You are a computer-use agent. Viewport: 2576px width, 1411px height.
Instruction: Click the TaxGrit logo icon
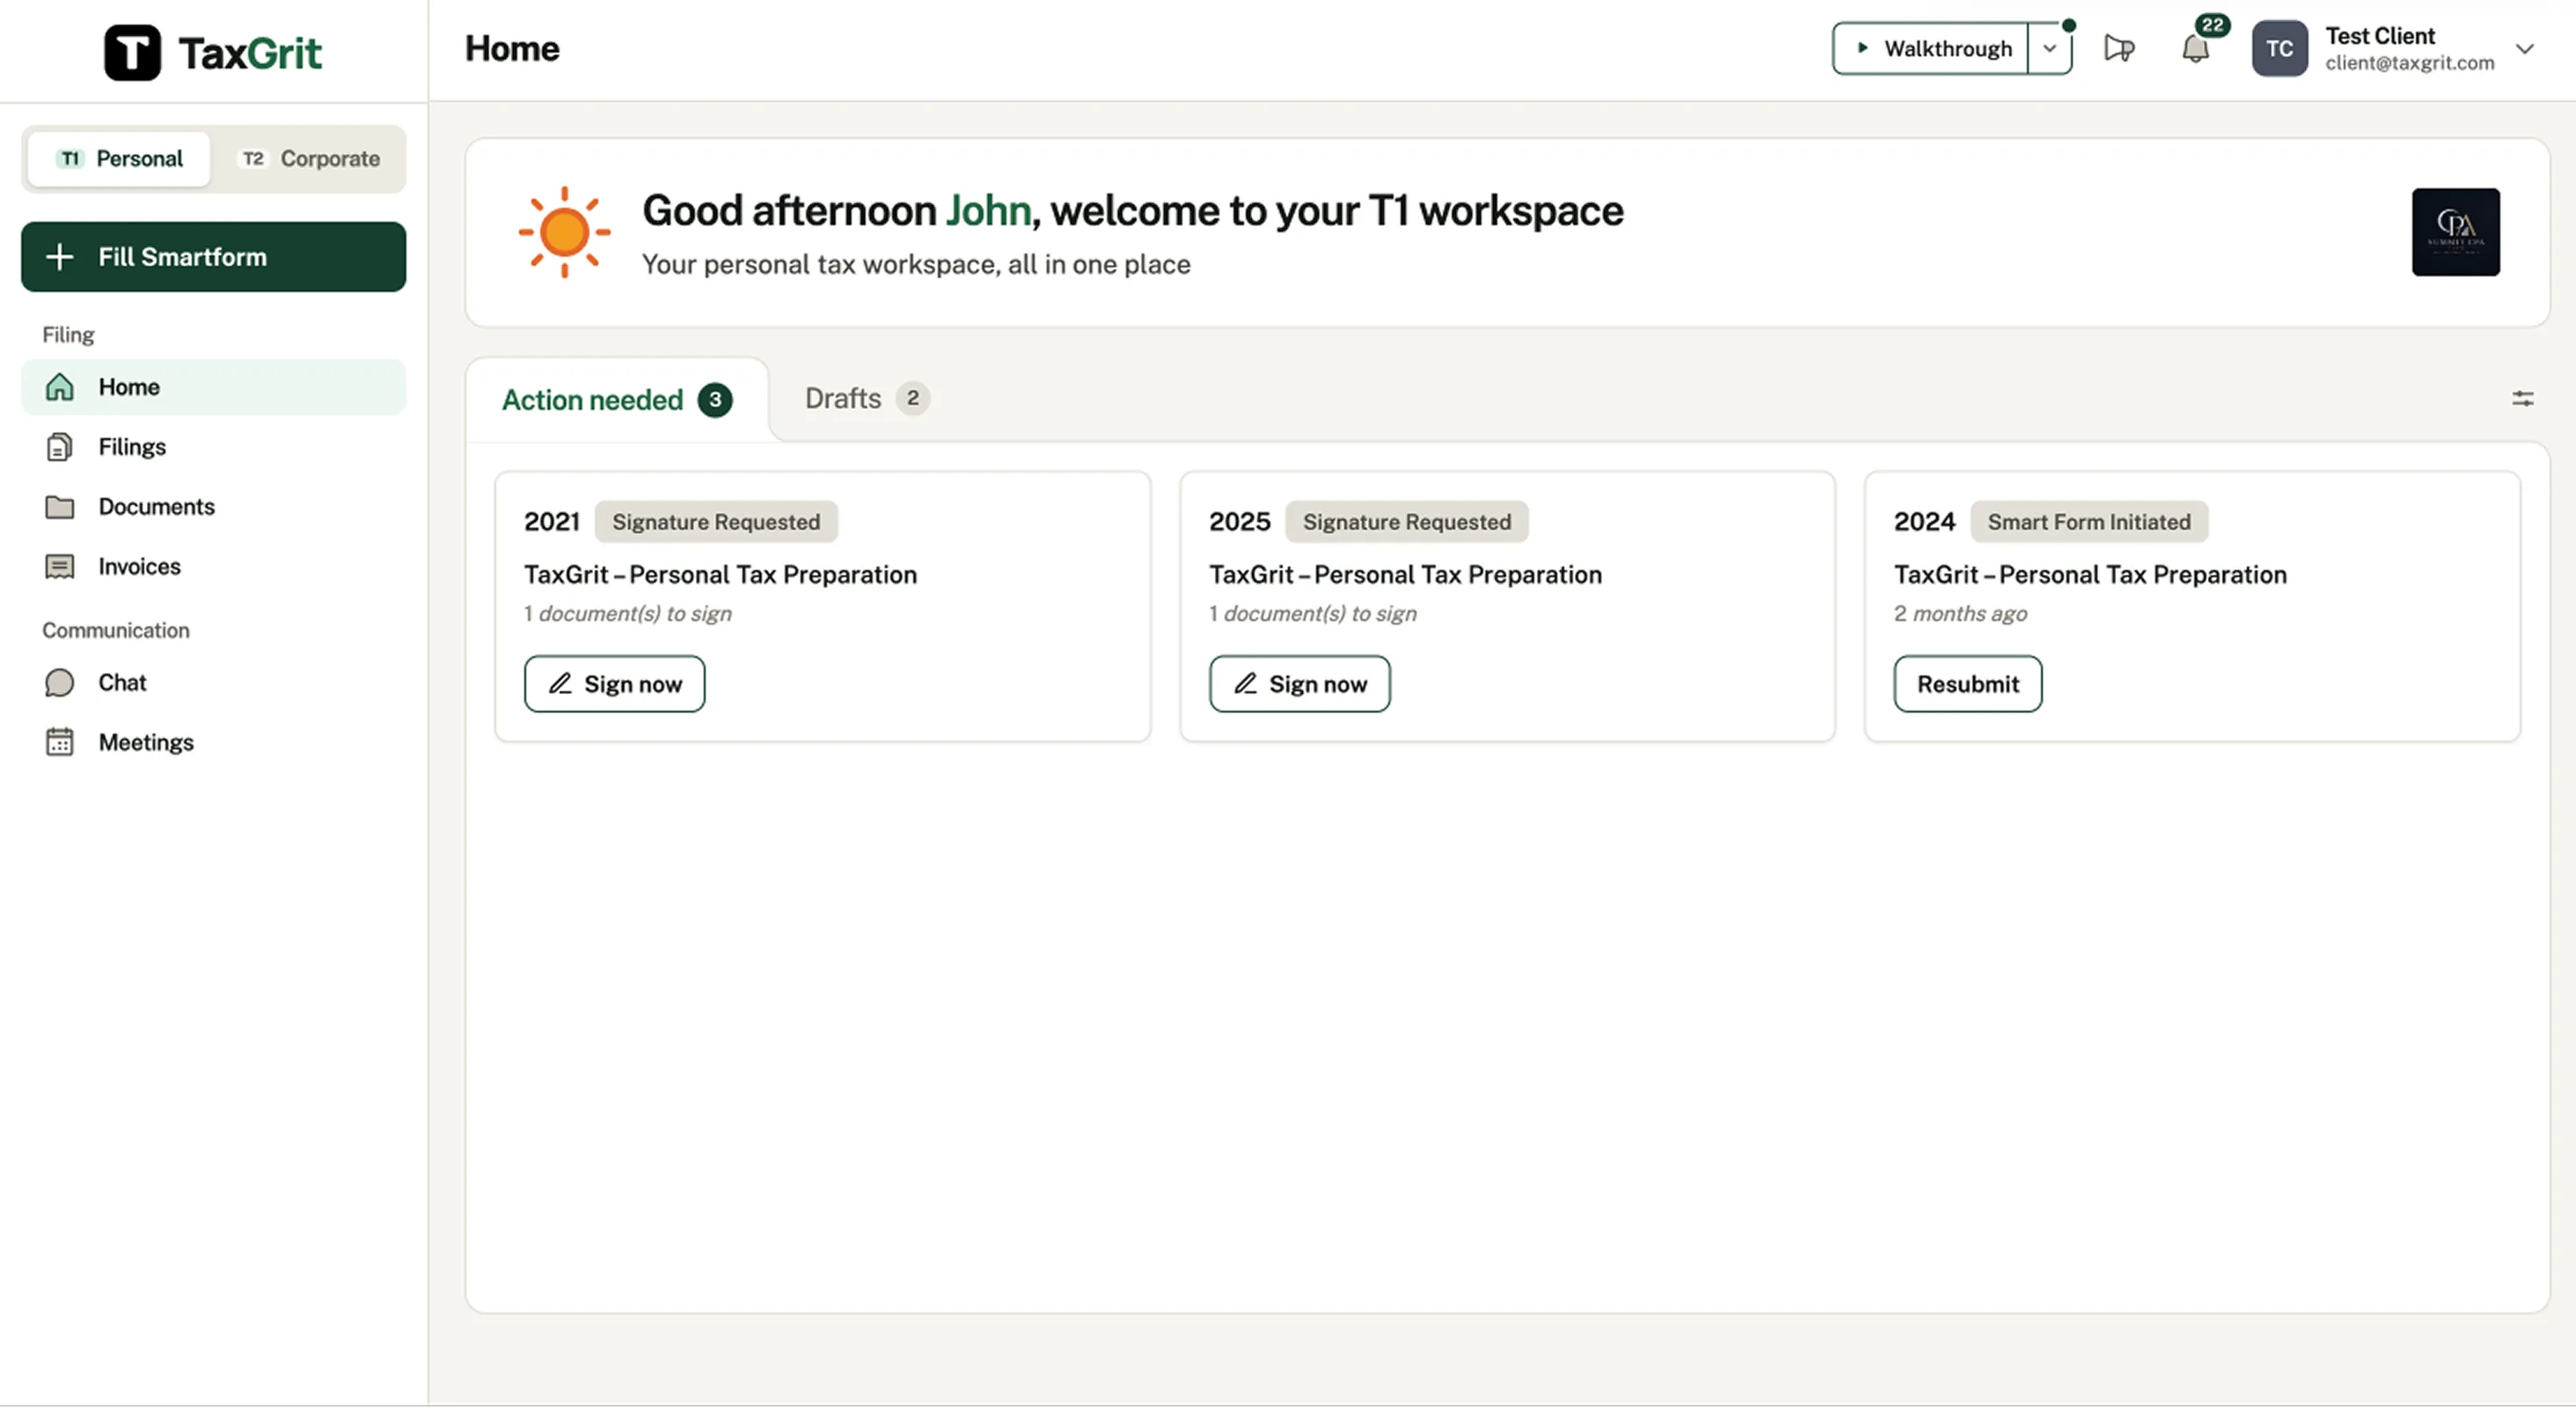[x=132, y=52]
